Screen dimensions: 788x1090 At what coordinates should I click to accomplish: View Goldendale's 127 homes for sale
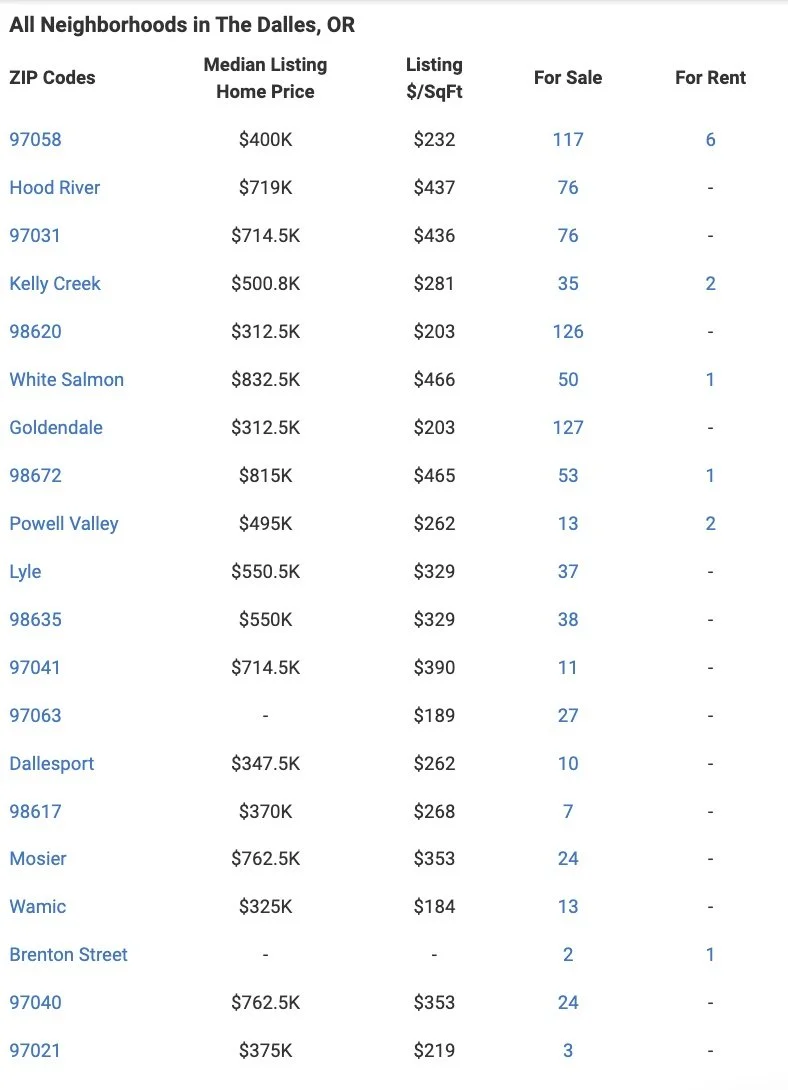click(568, 428)
